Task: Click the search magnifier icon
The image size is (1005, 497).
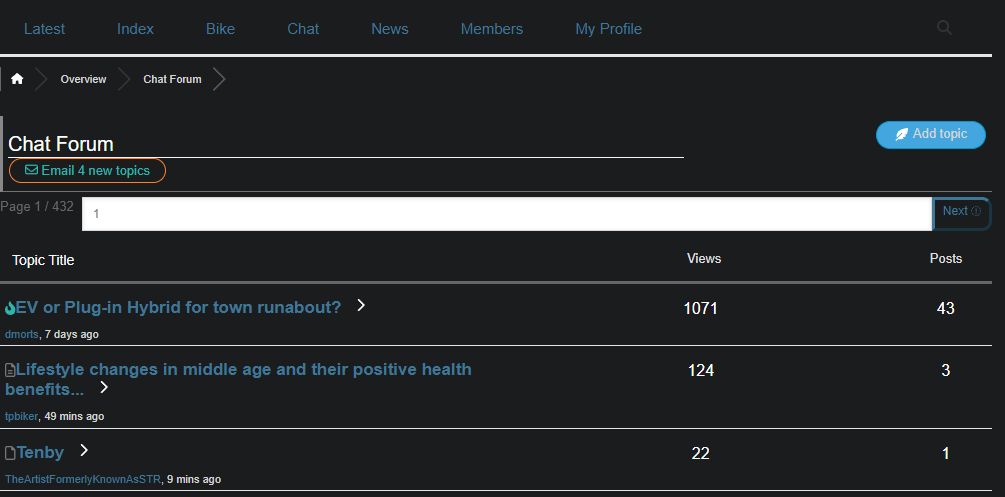Action: pos(944,28)
